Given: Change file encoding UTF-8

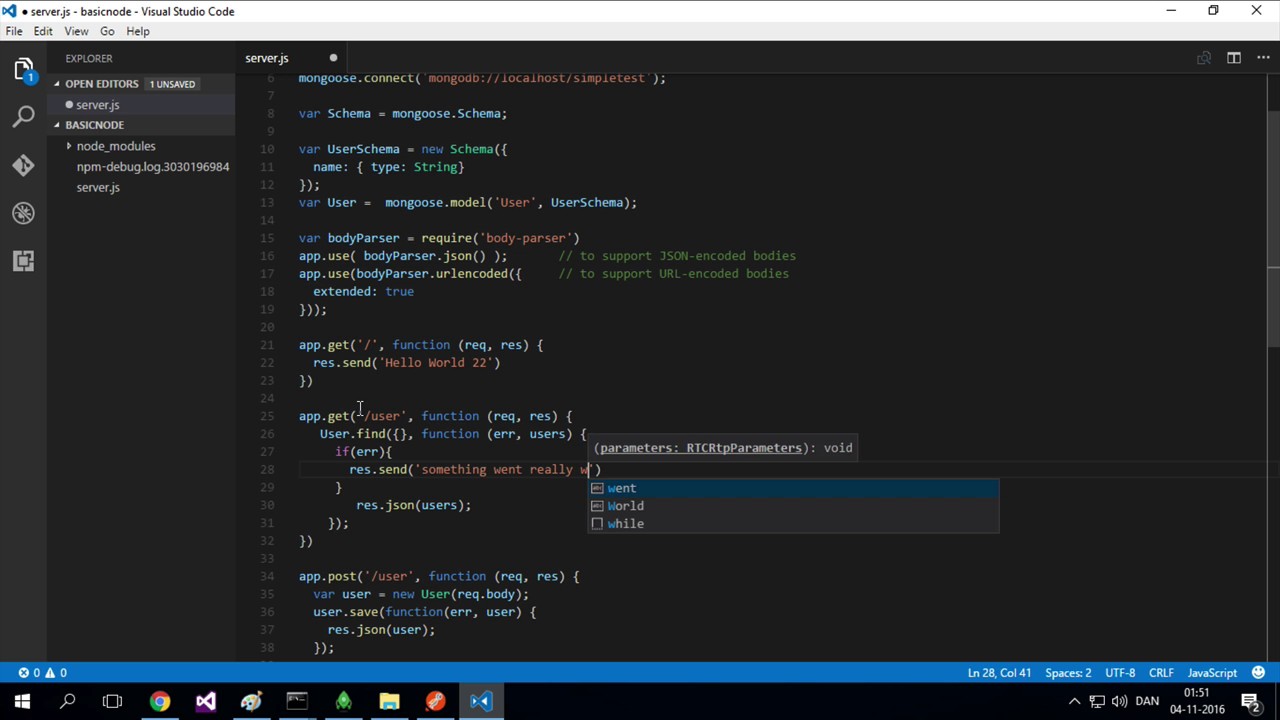Looking at the screenshot, I should point(1120,673).
